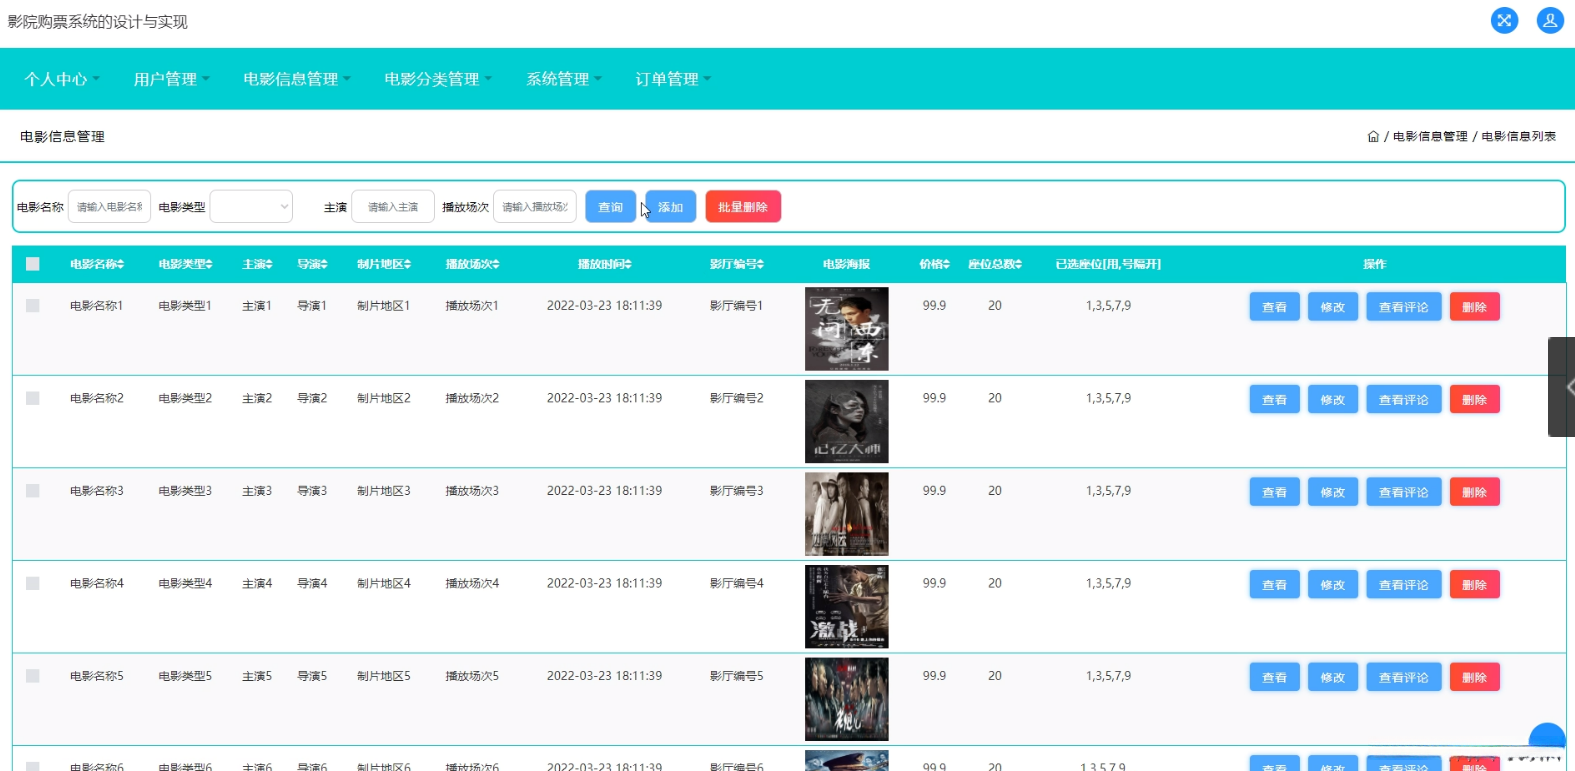
Task: Sort table by 制片地区 column
Action: click(x=384, y=264)
